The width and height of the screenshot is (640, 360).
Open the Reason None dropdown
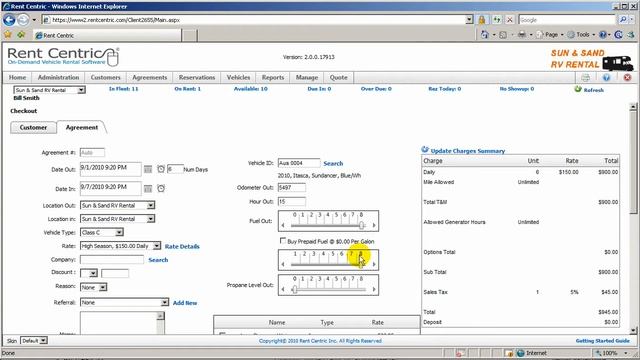[103, 287]
